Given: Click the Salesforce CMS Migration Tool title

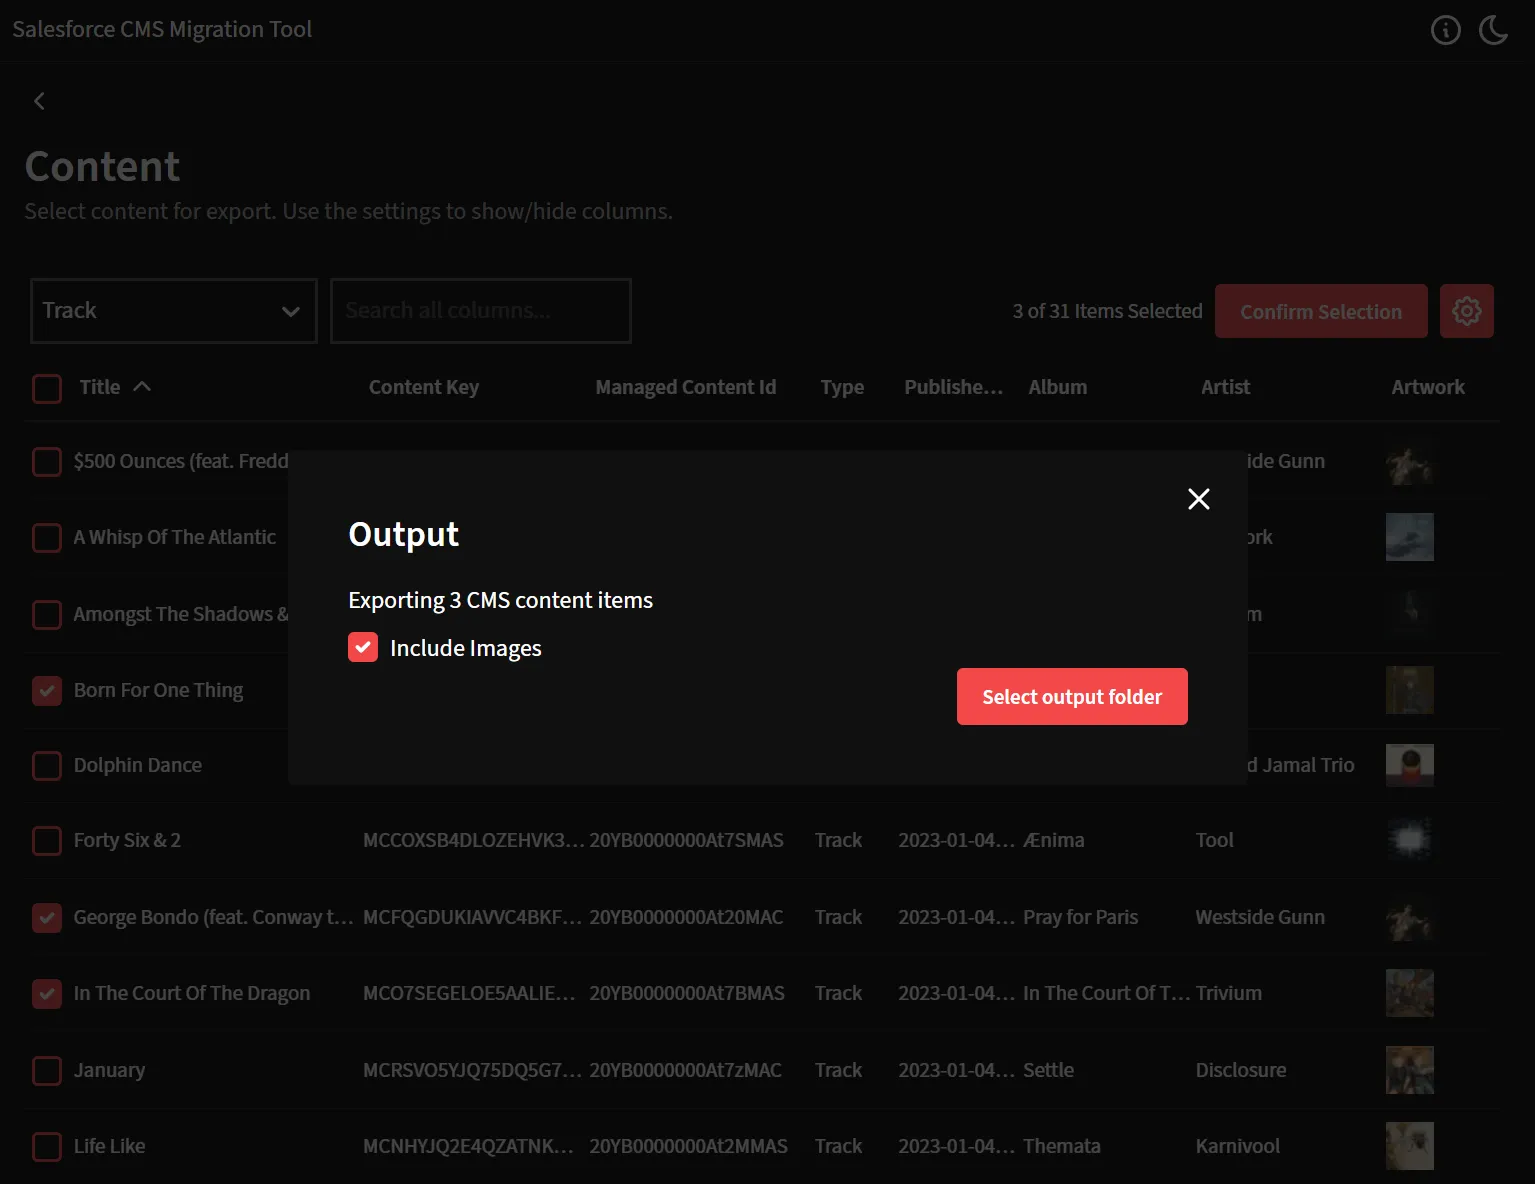Looking at the screenshot, I should coord(162,29).
